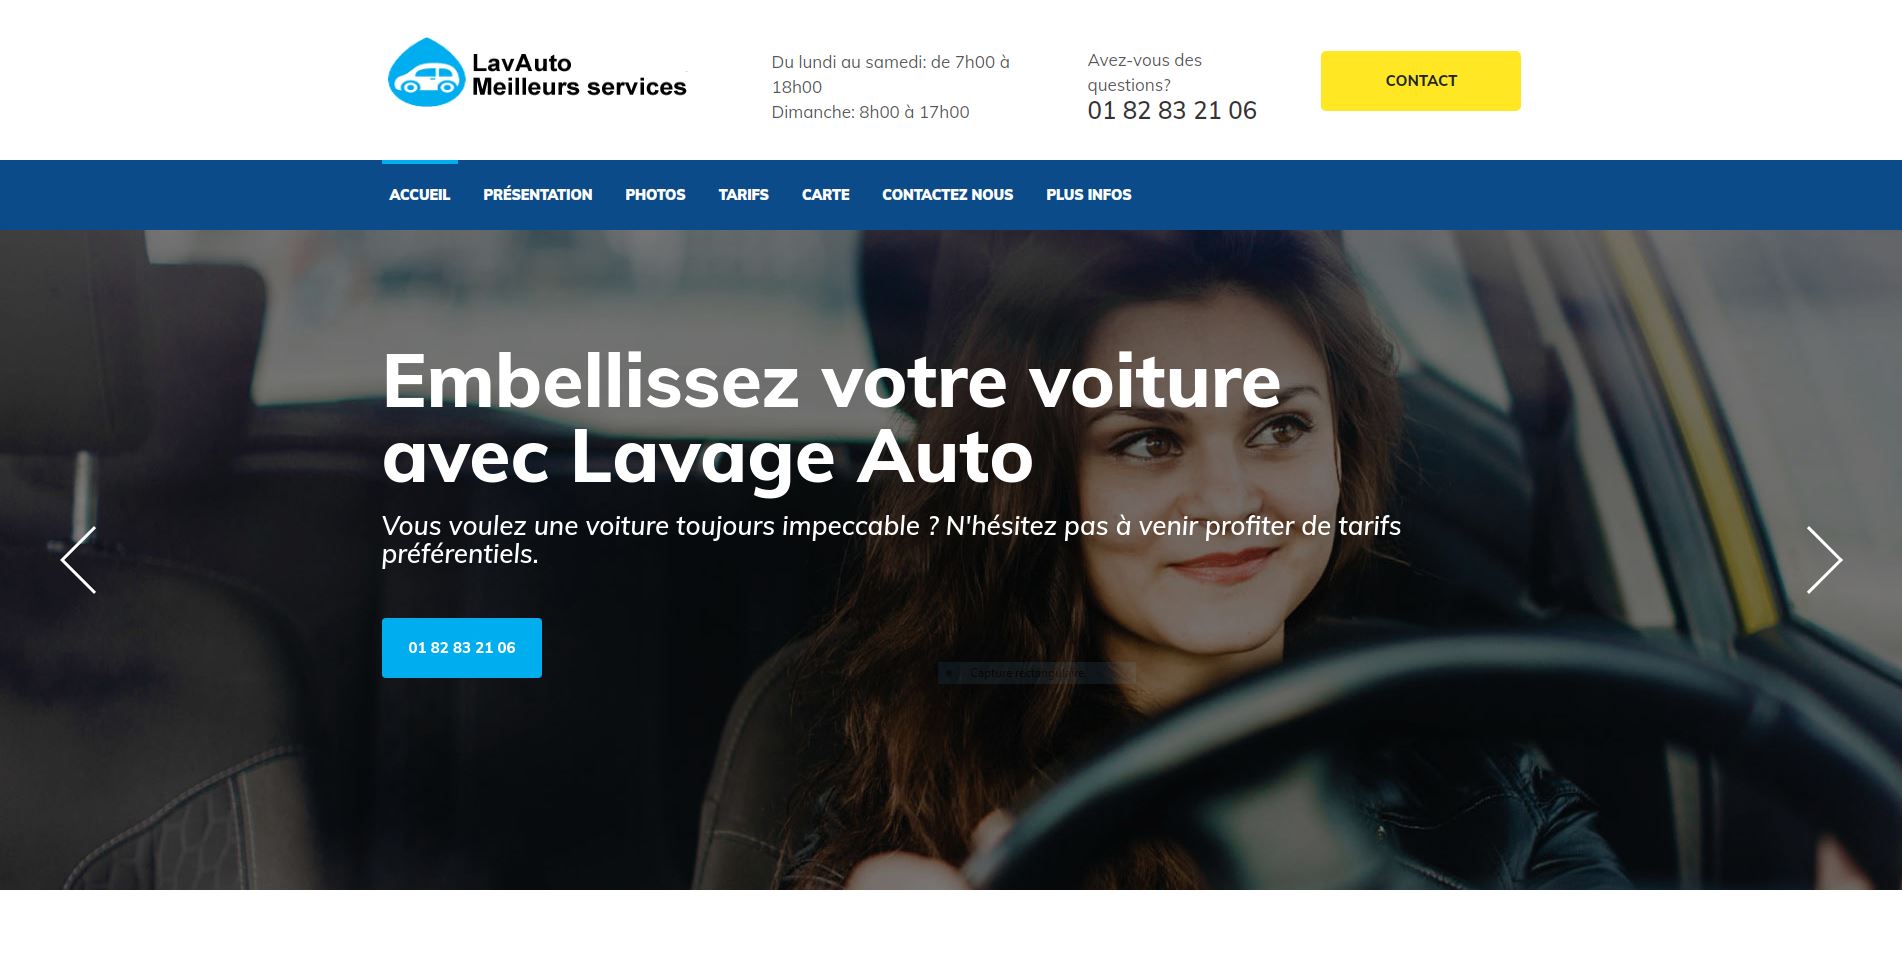This screenshot has width=1902, height=959.
Task: Go to the Photos page
Action: click(655, 195)
